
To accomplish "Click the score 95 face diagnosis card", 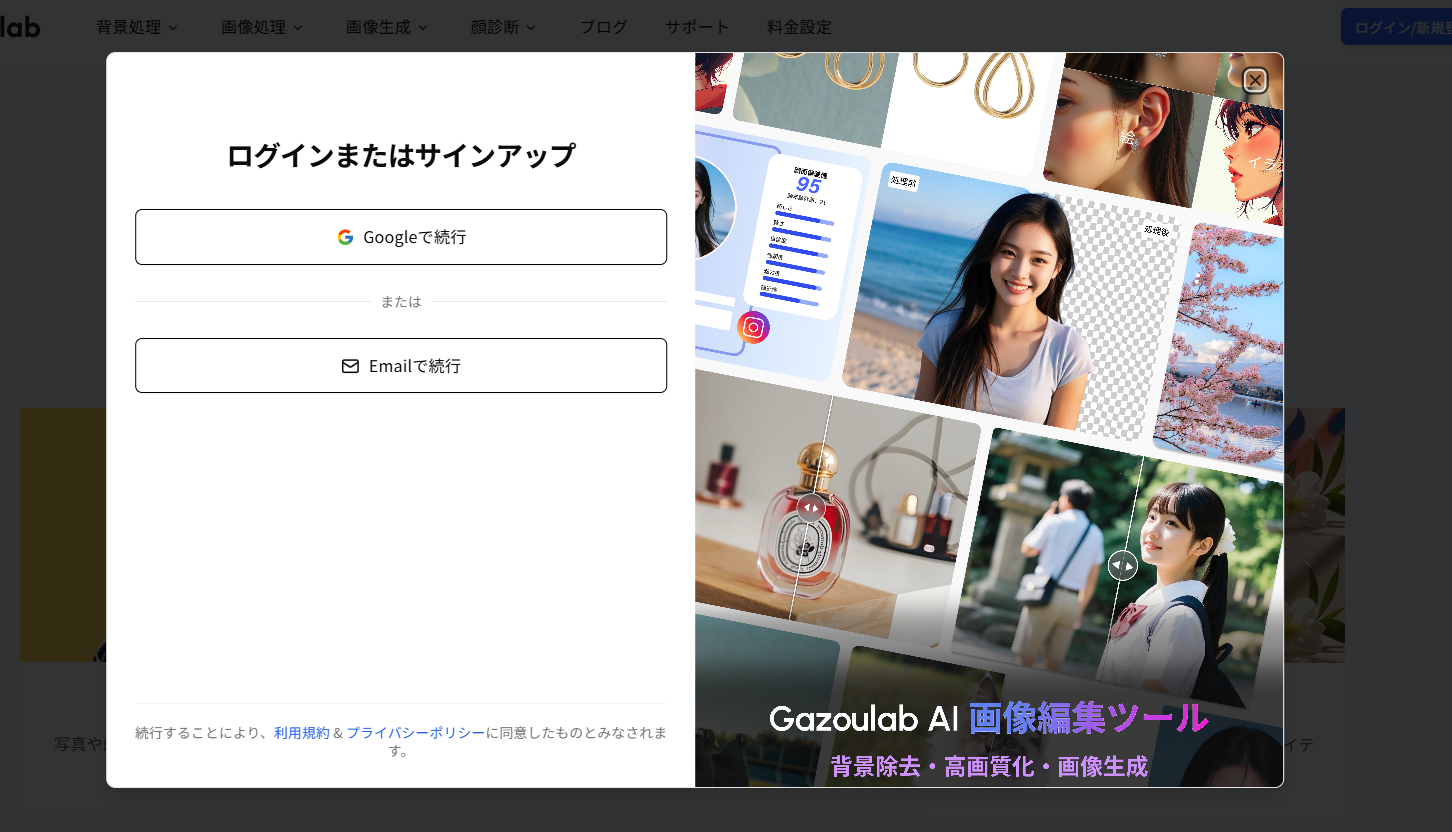I will [803, 237].
